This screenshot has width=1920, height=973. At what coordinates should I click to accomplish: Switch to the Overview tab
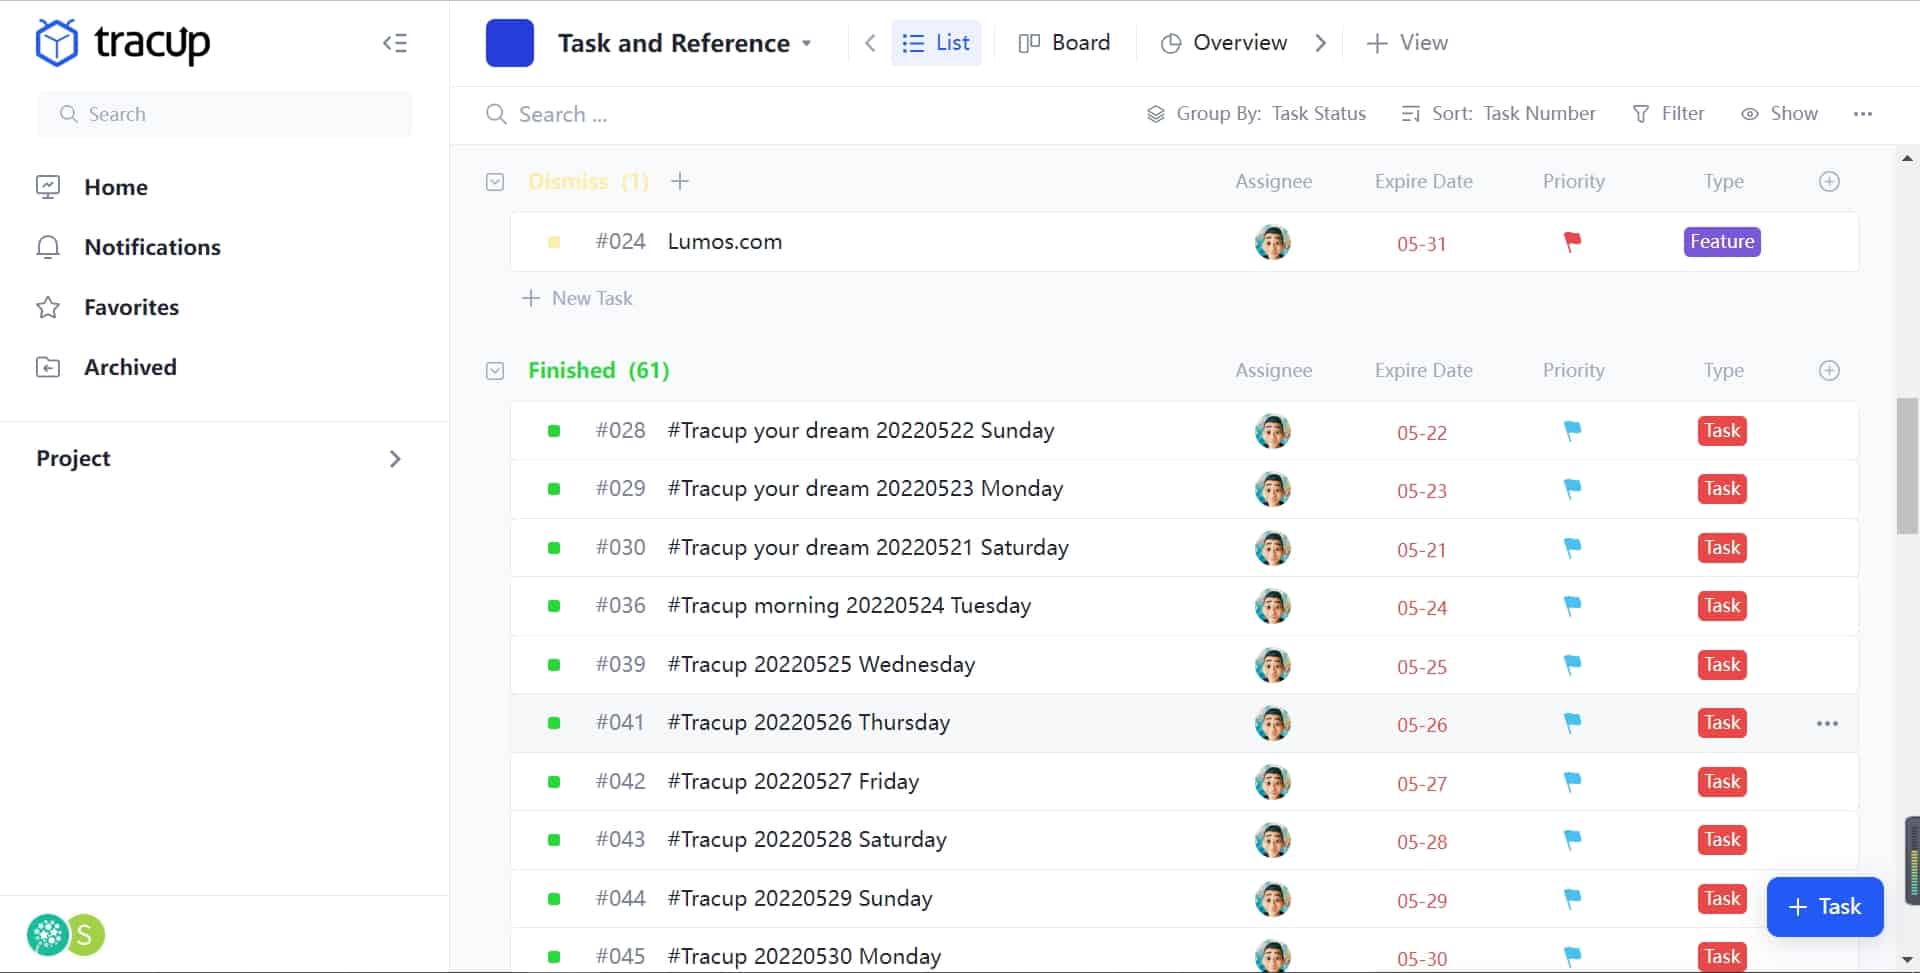click(x=1224, y=43)
